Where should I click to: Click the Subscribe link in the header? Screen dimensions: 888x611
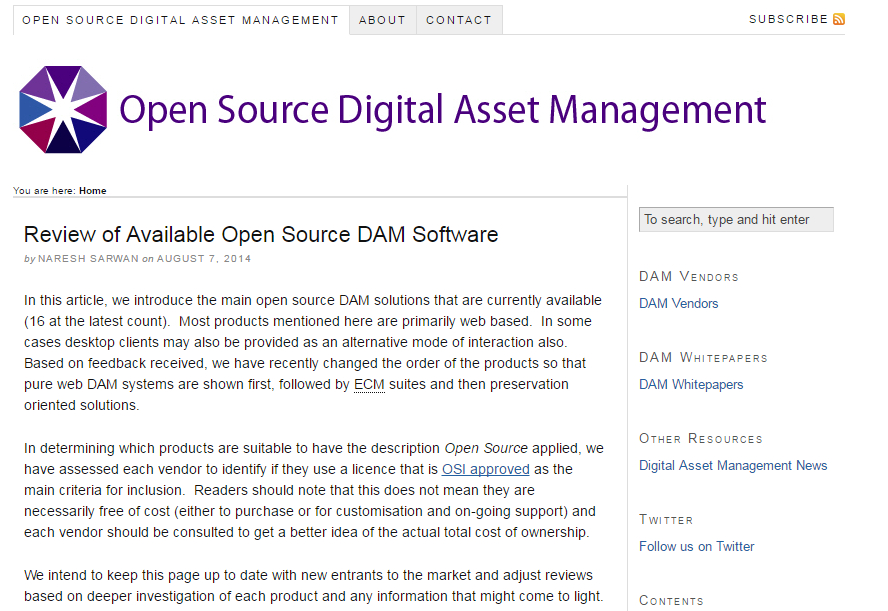[x=788, y=19]
